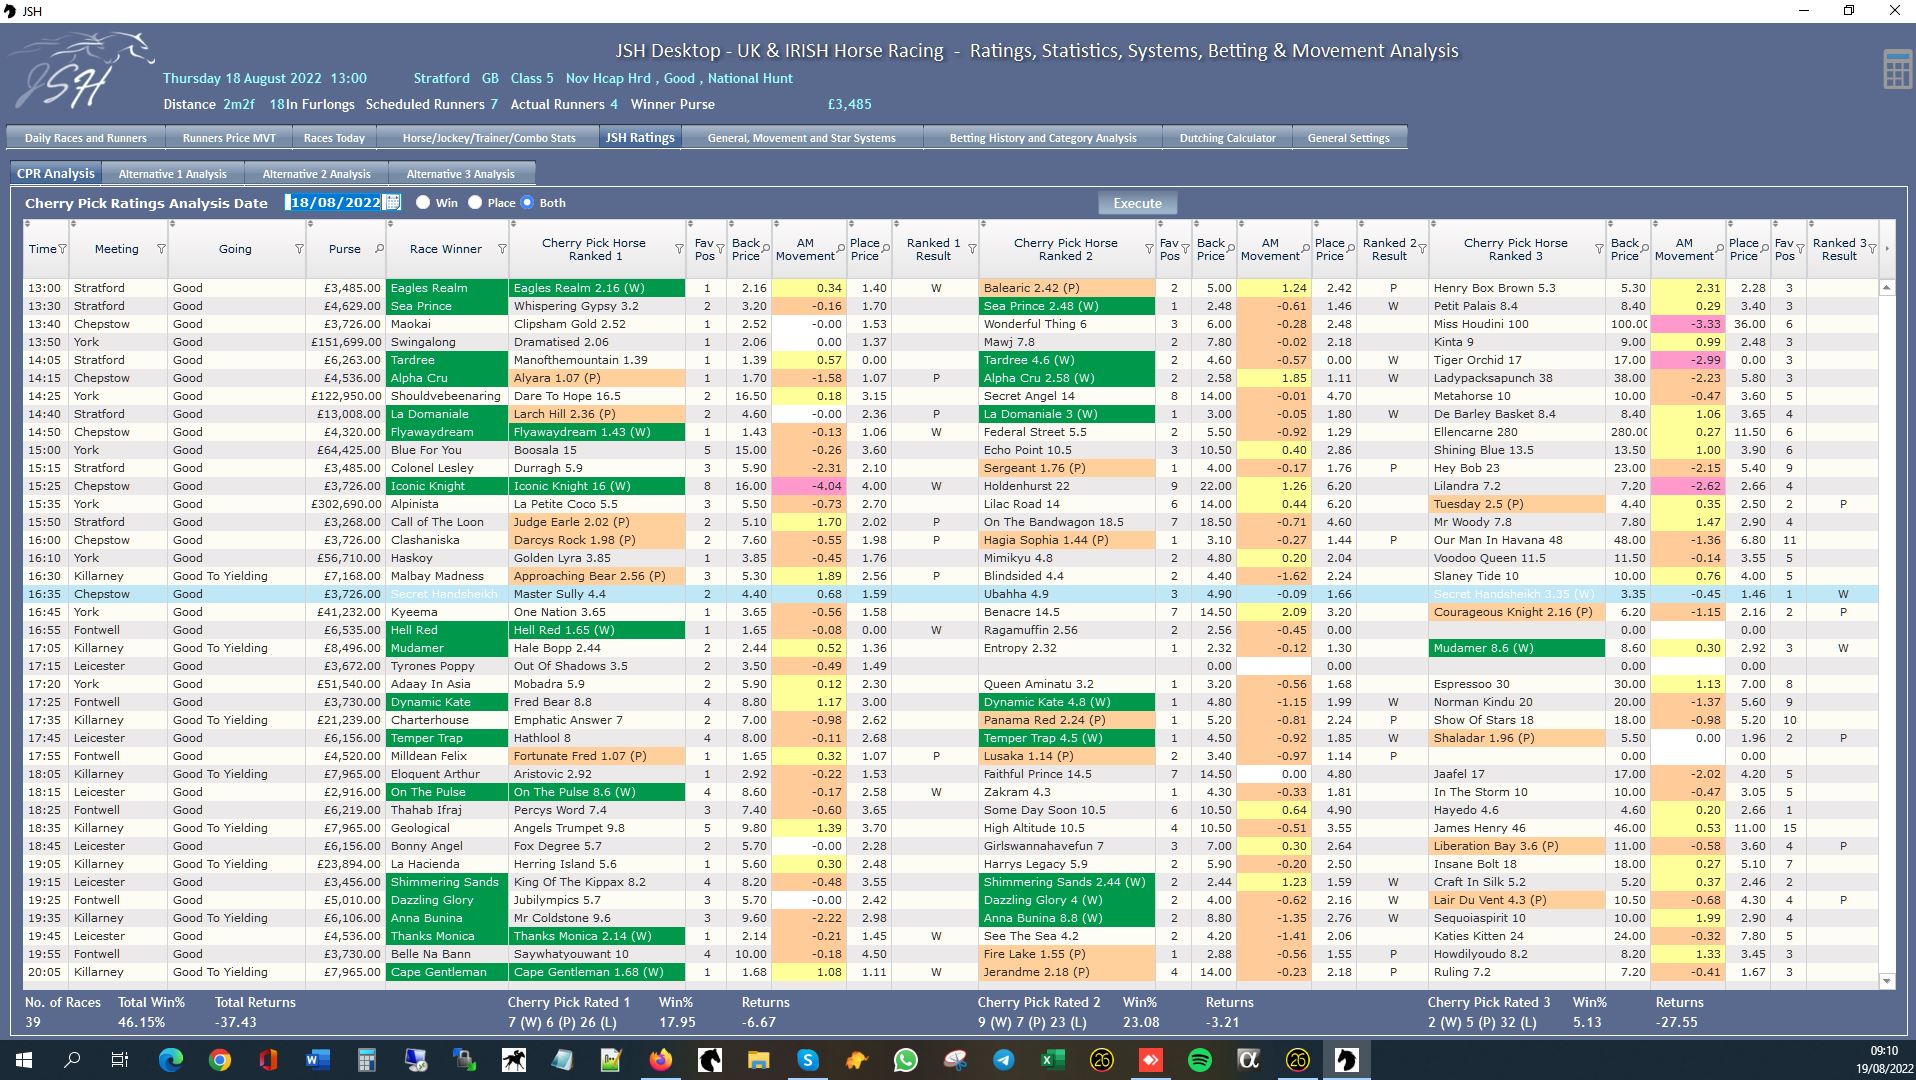1916x1080 pixels.
Task: Click 'Iconic Knight 16 (W)' cell
Action: tap(597, 486)
